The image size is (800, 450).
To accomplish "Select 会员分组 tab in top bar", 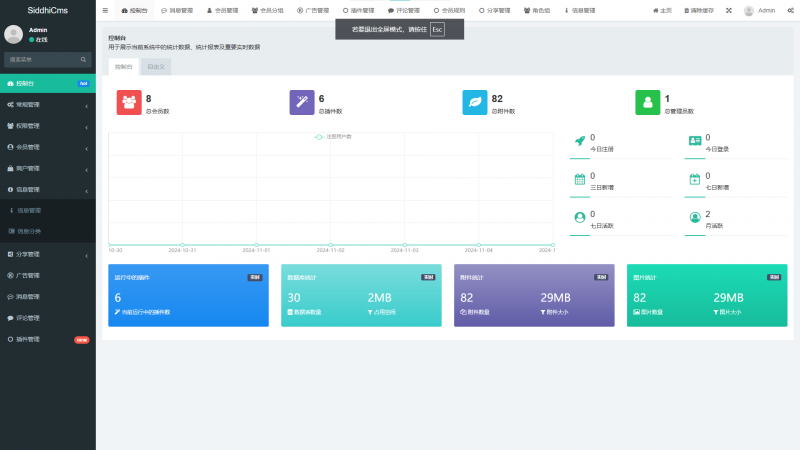I will tap(267, 10).
